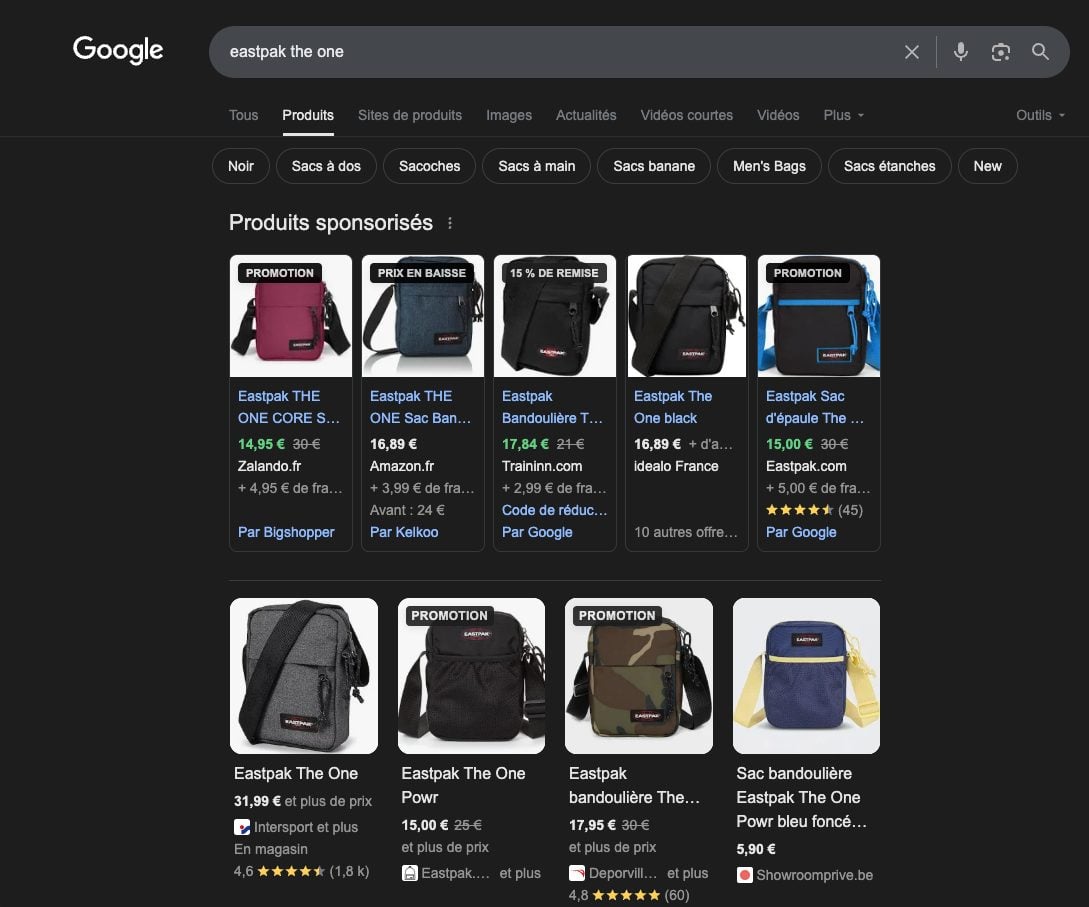
Task: Click the Zalando.fr seller name
Action: click(x=269, y=466)
